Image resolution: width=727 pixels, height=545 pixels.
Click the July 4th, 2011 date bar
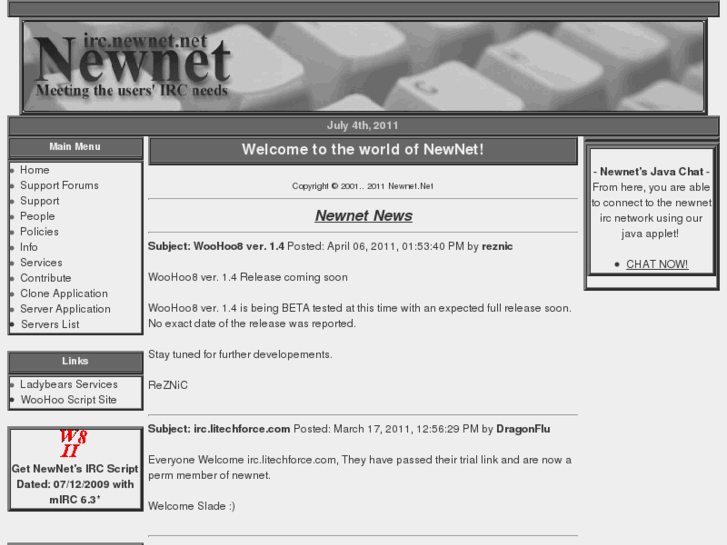363,126
